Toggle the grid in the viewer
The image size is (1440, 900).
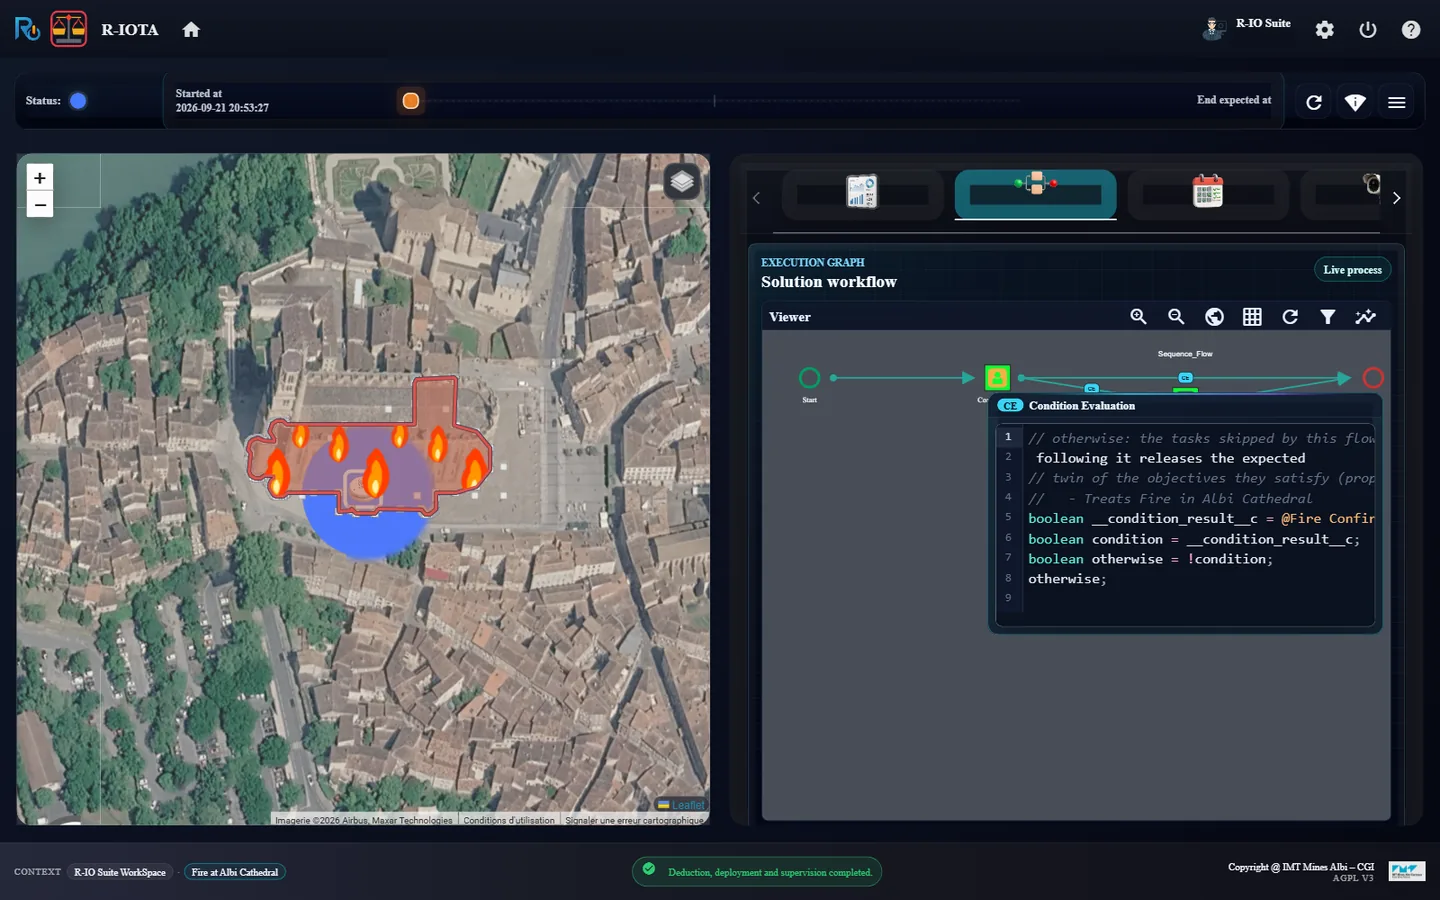1252,317
